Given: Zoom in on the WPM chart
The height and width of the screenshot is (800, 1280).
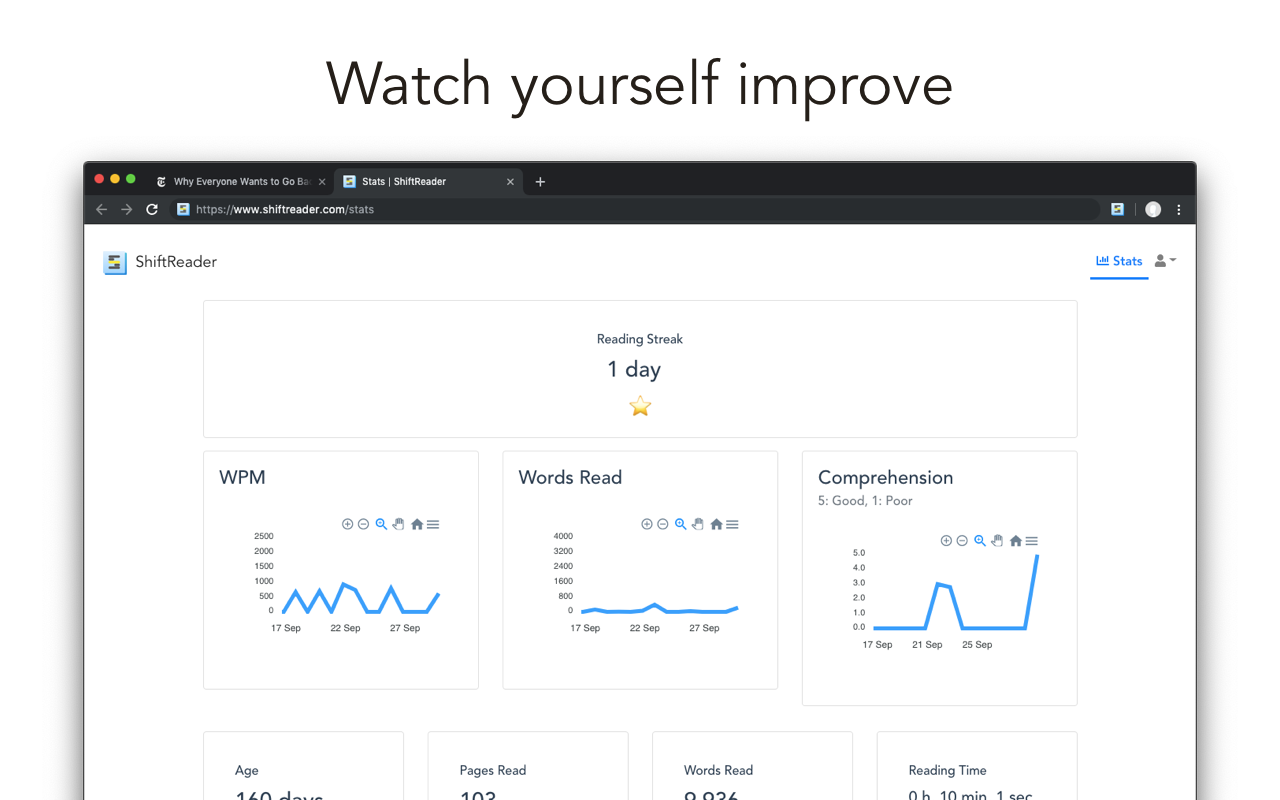Looking at the screenshot, I should (348, 524).
